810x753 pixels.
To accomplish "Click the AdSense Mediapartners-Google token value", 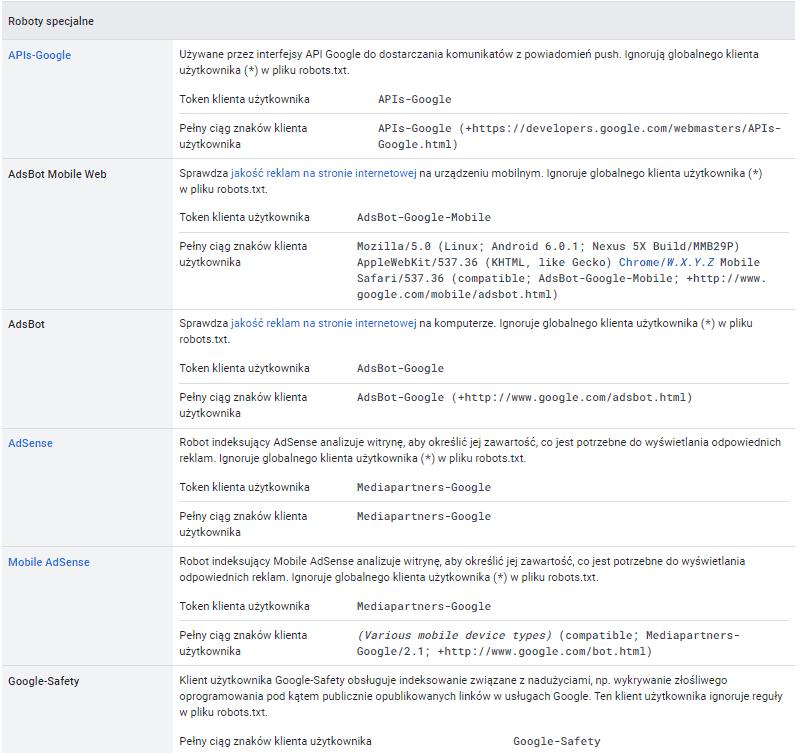I will [x=424, y=487].
